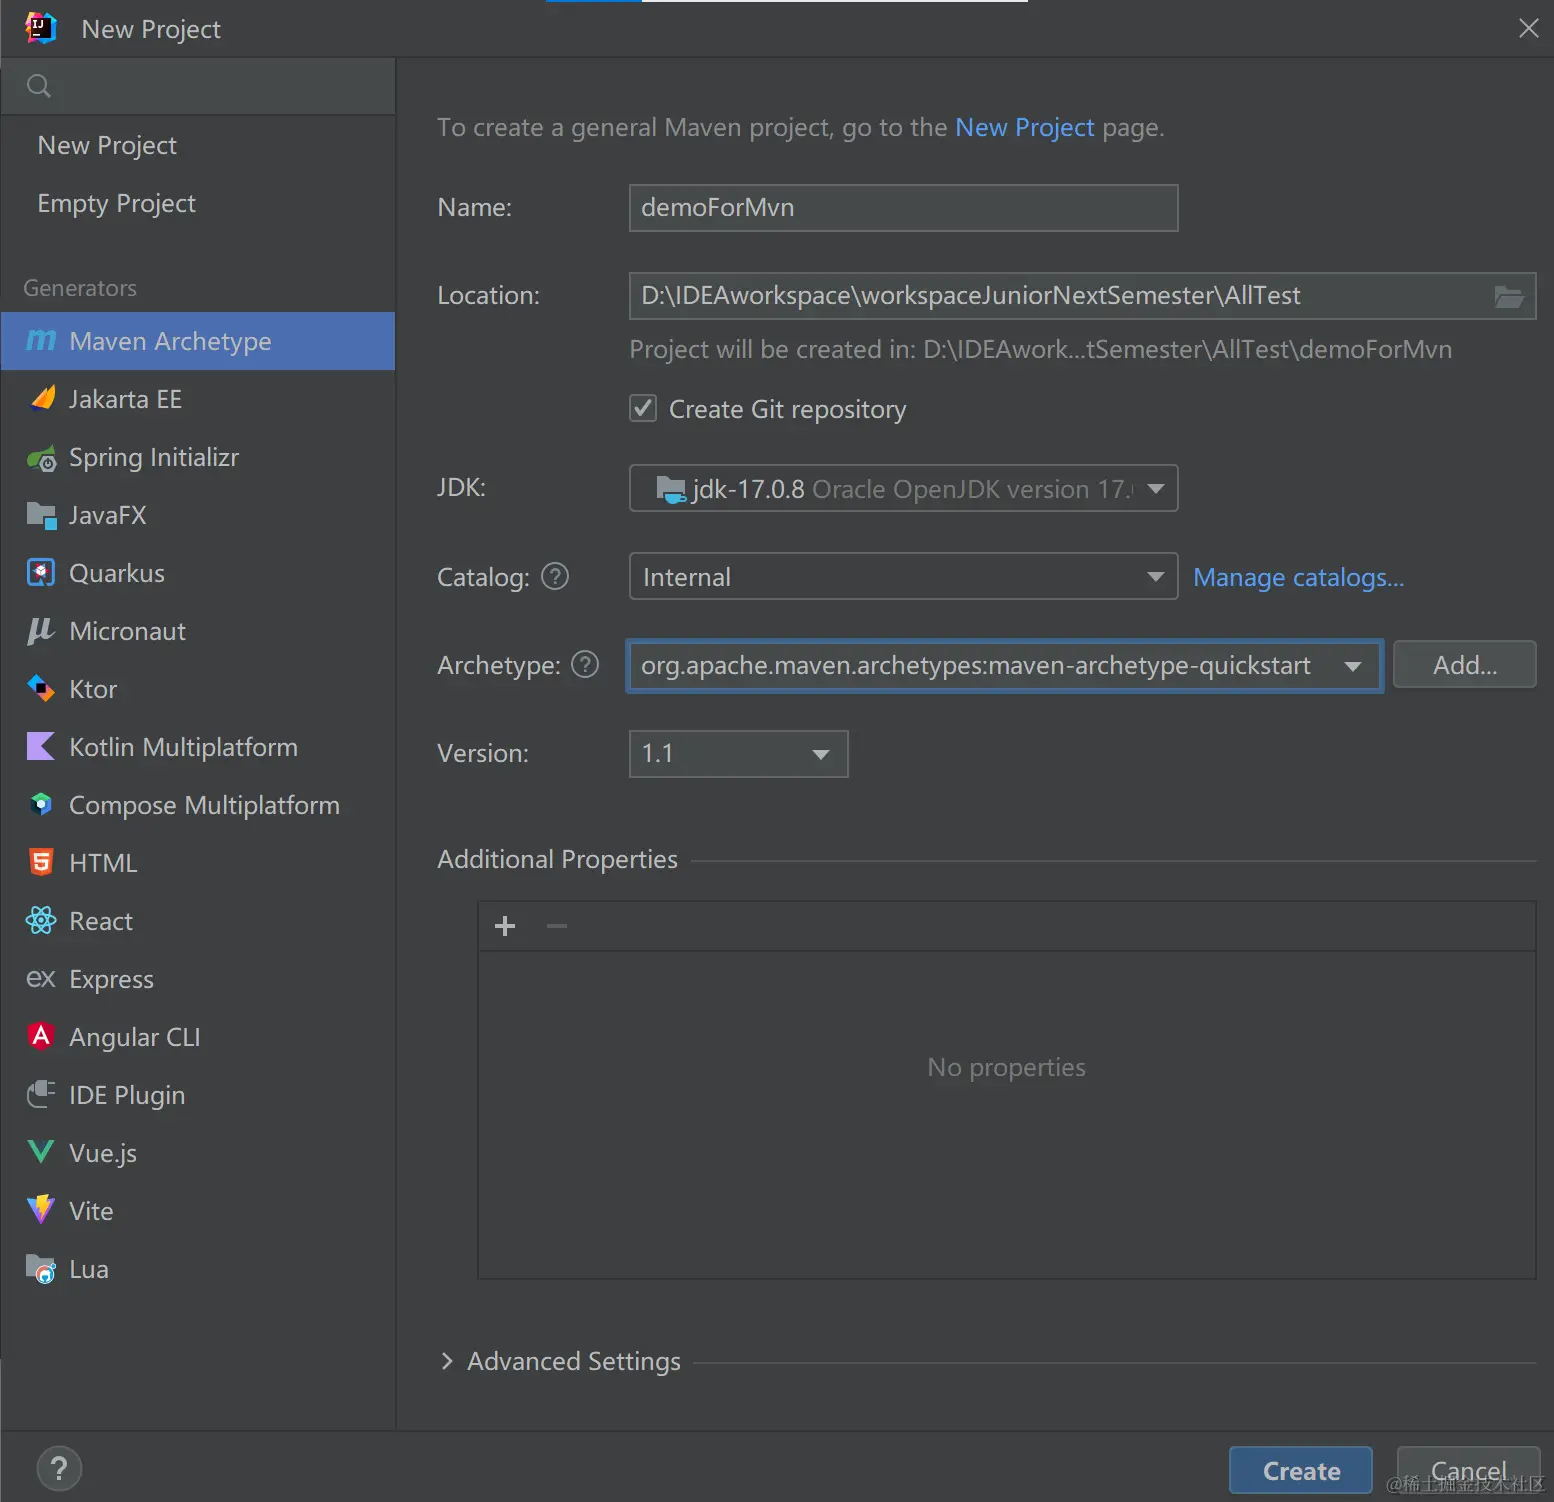The width and height of the screenshot is (1554, 1502).
Task: Click the Add... archetype button
Action: pyautogui.click(x=1465, y=665)
